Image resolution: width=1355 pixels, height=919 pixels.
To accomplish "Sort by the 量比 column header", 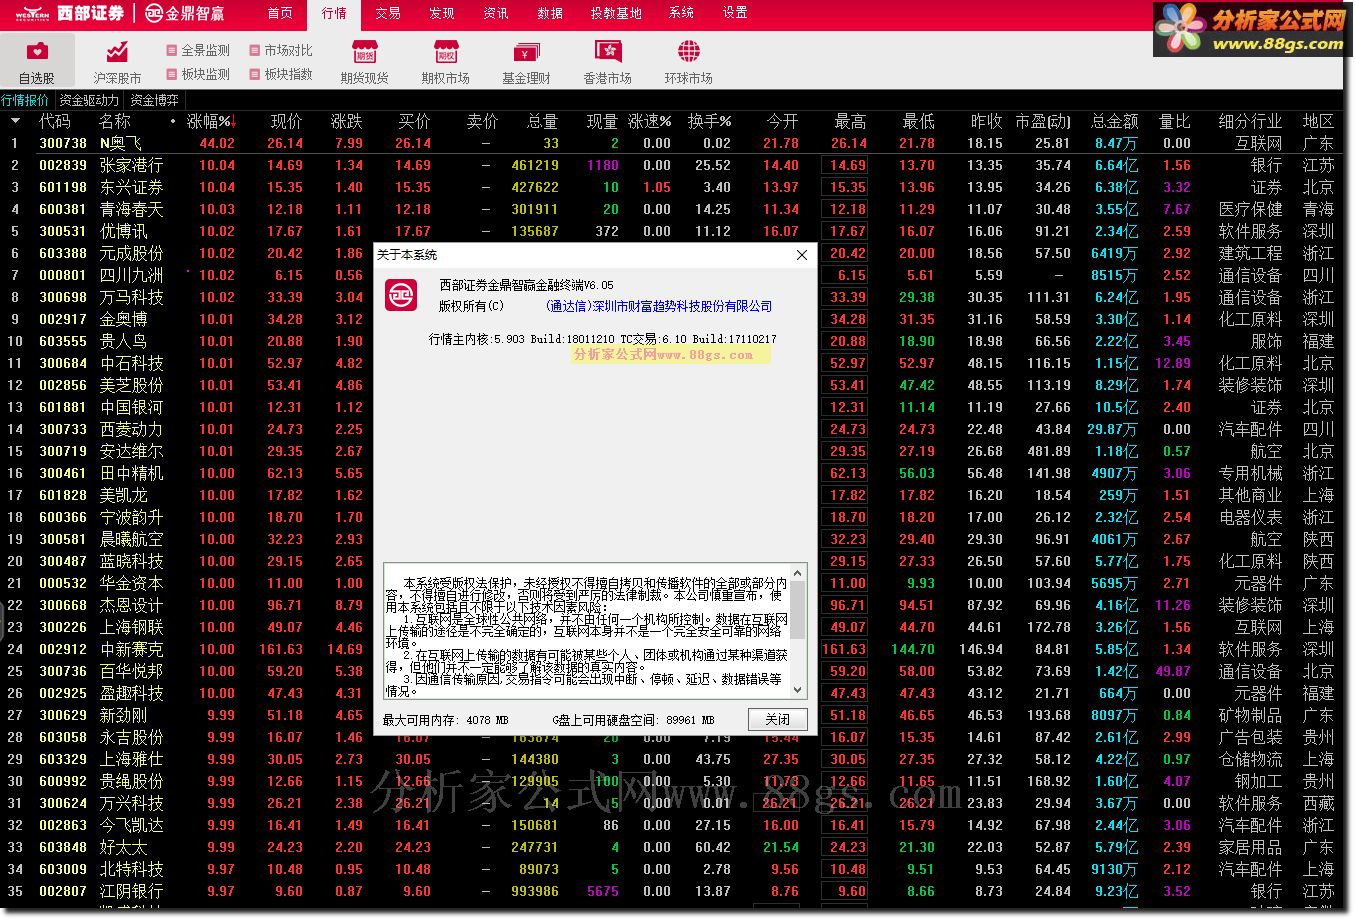I will [x=1174, y=121].
